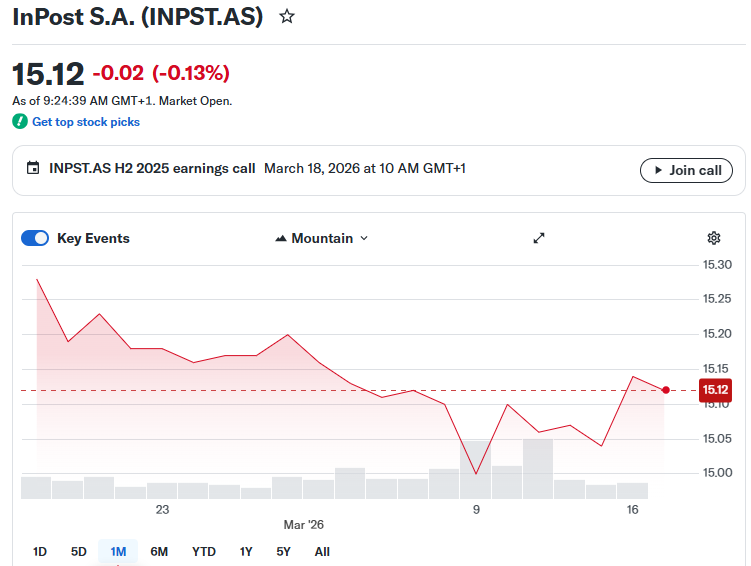Image resolution: width=751 pixels, height=566 pixels.
Task: Click the 9 date label on x-axis
Action: (476, 509)
